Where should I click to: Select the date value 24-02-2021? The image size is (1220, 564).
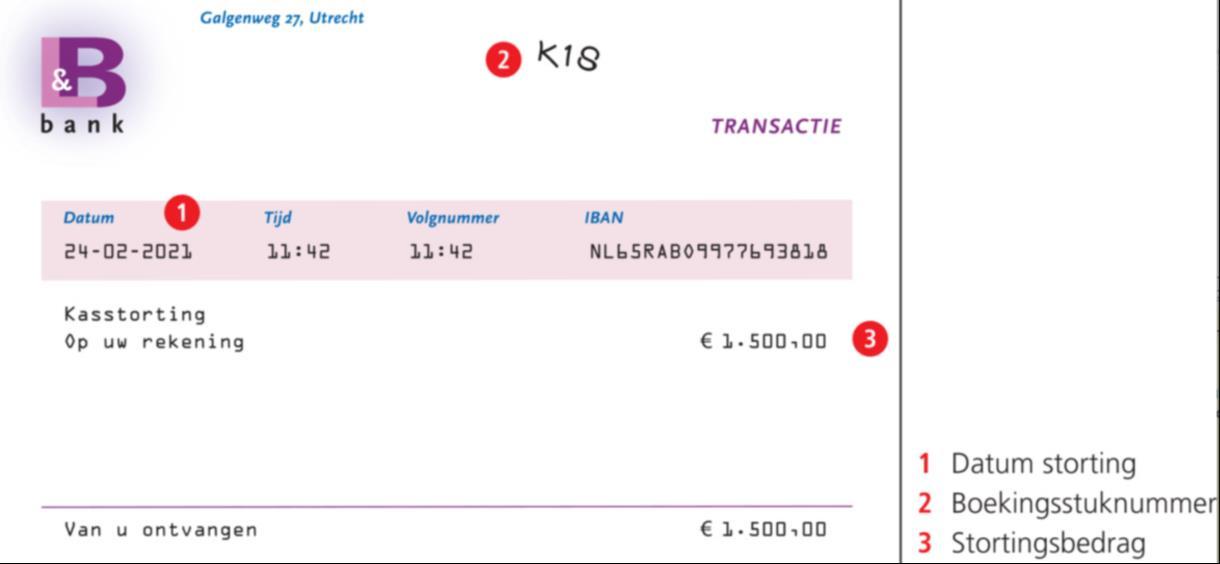click(x=128, y=251)
